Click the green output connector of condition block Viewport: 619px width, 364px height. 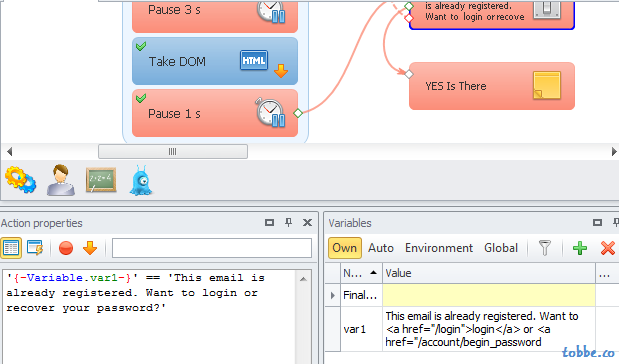[409, 6]
